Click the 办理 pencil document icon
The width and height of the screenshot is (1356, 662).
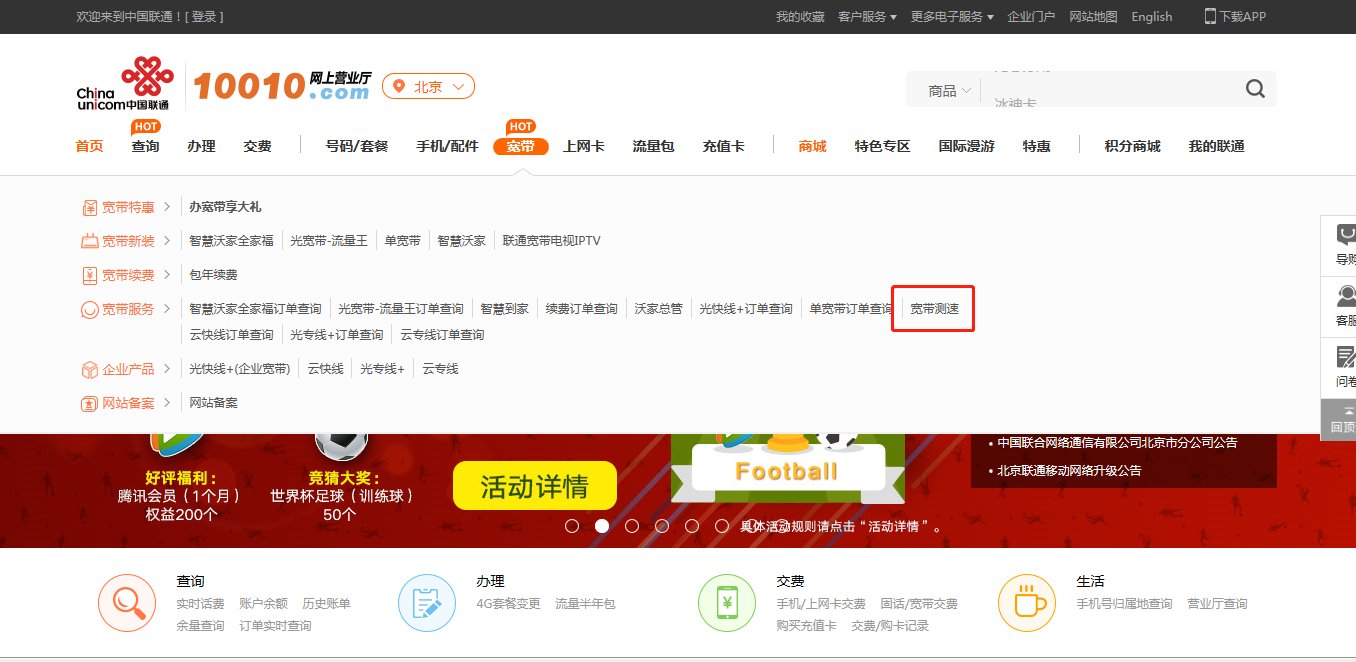click(427, 602)
